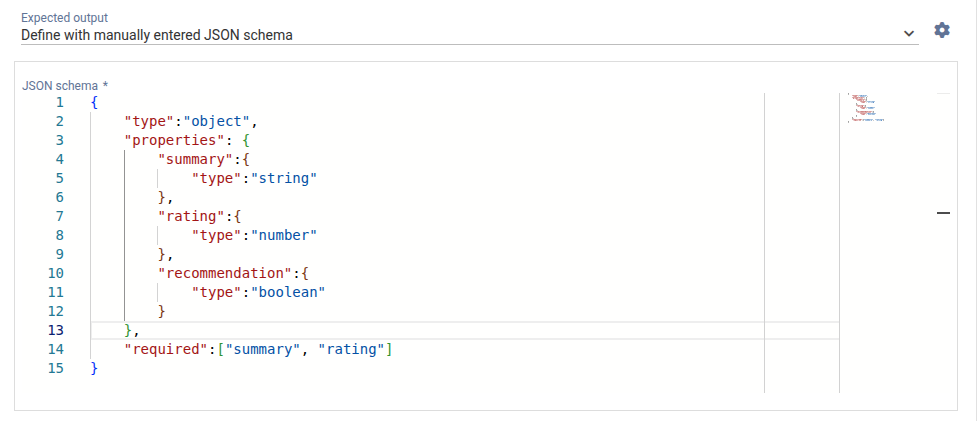Click the overview ruler marker on right edge
Screen dimensions: 977x421
click(x=943, y=213)
